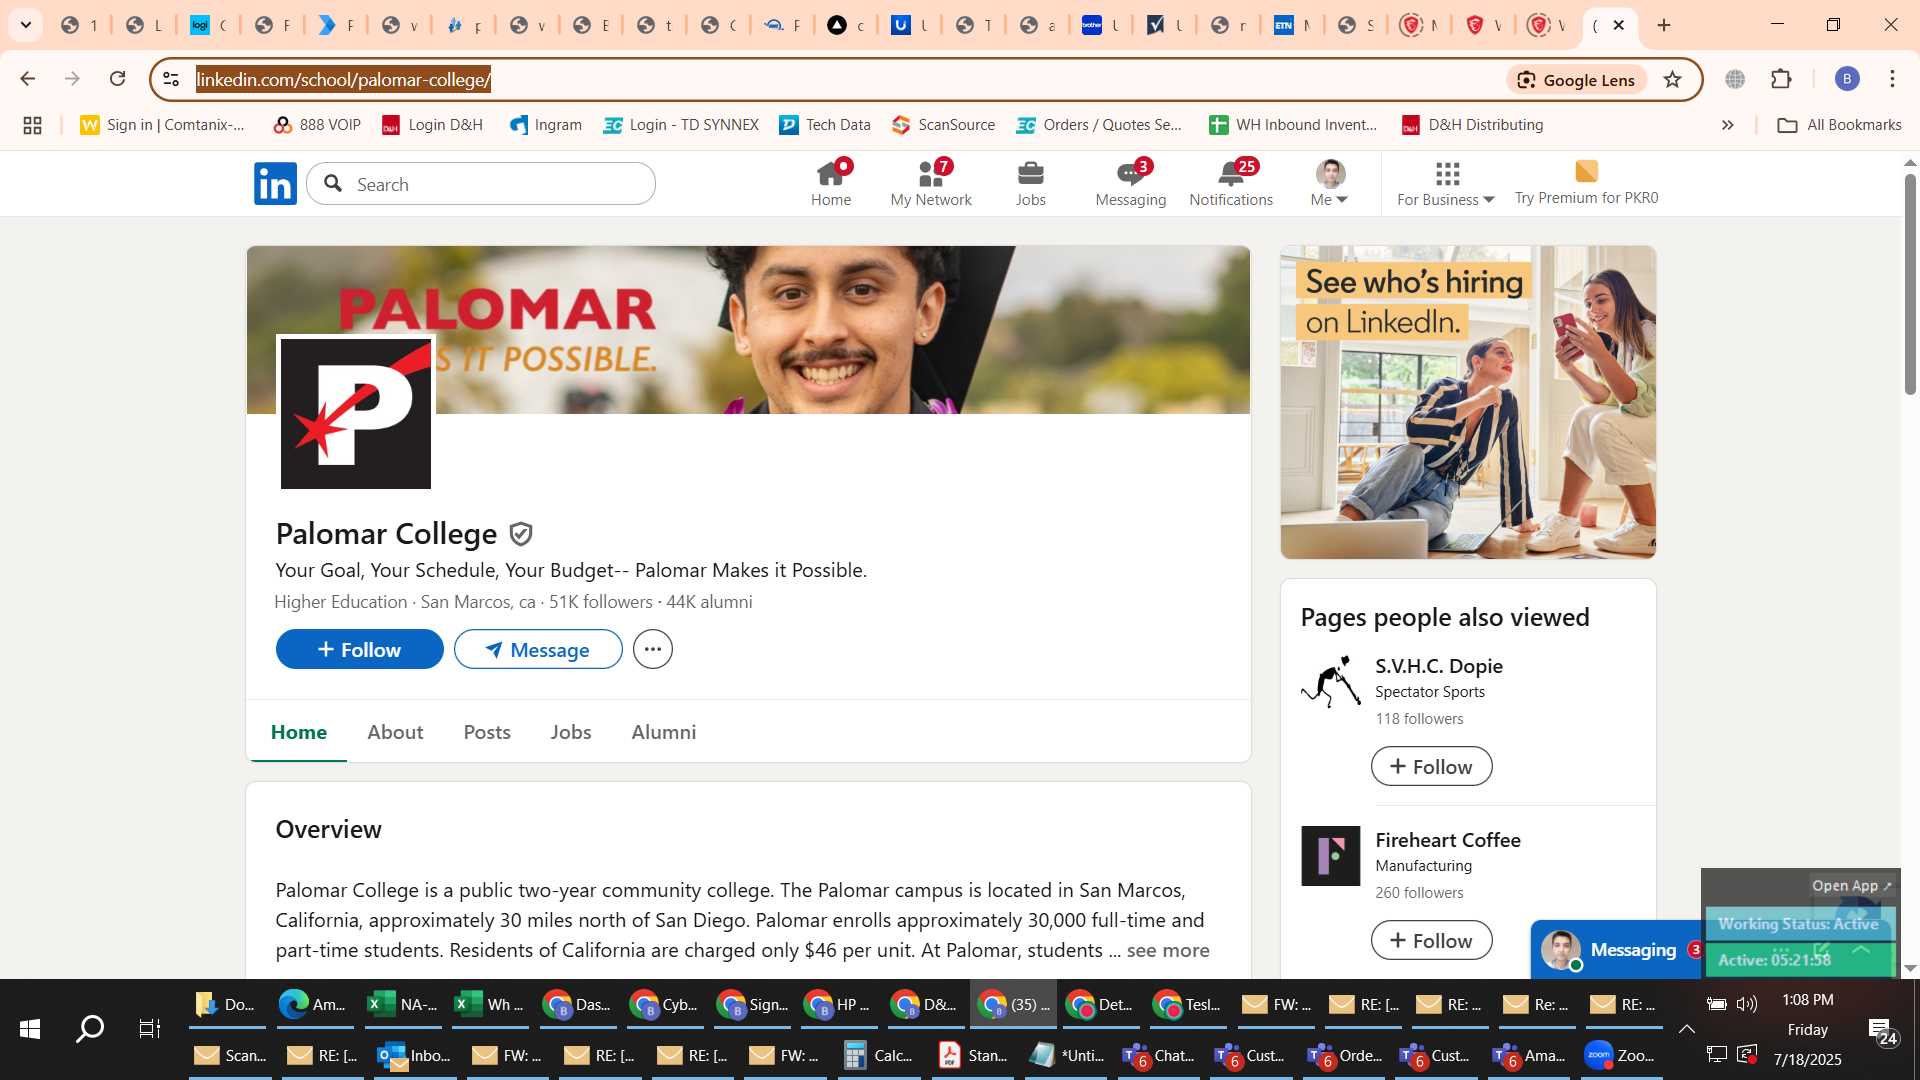This screenshot has width=1920, height=1080.
Task: Open the Windows notification center icon
Action: (1882, 1031)
